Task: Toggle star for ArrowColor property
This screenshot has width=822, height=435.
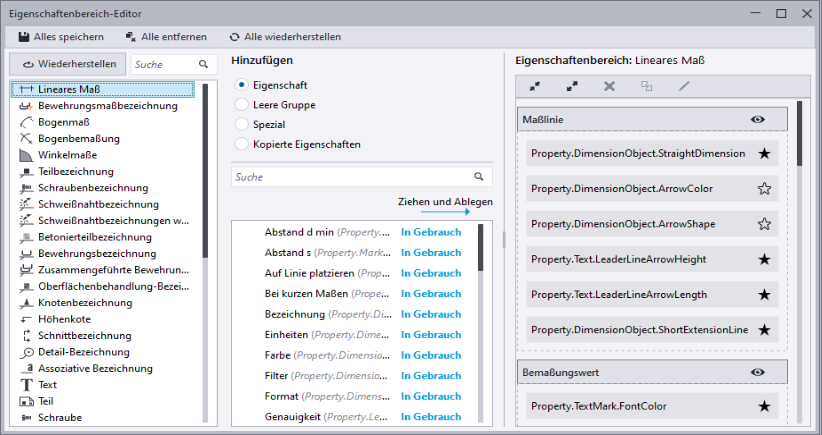Action: 764,189
